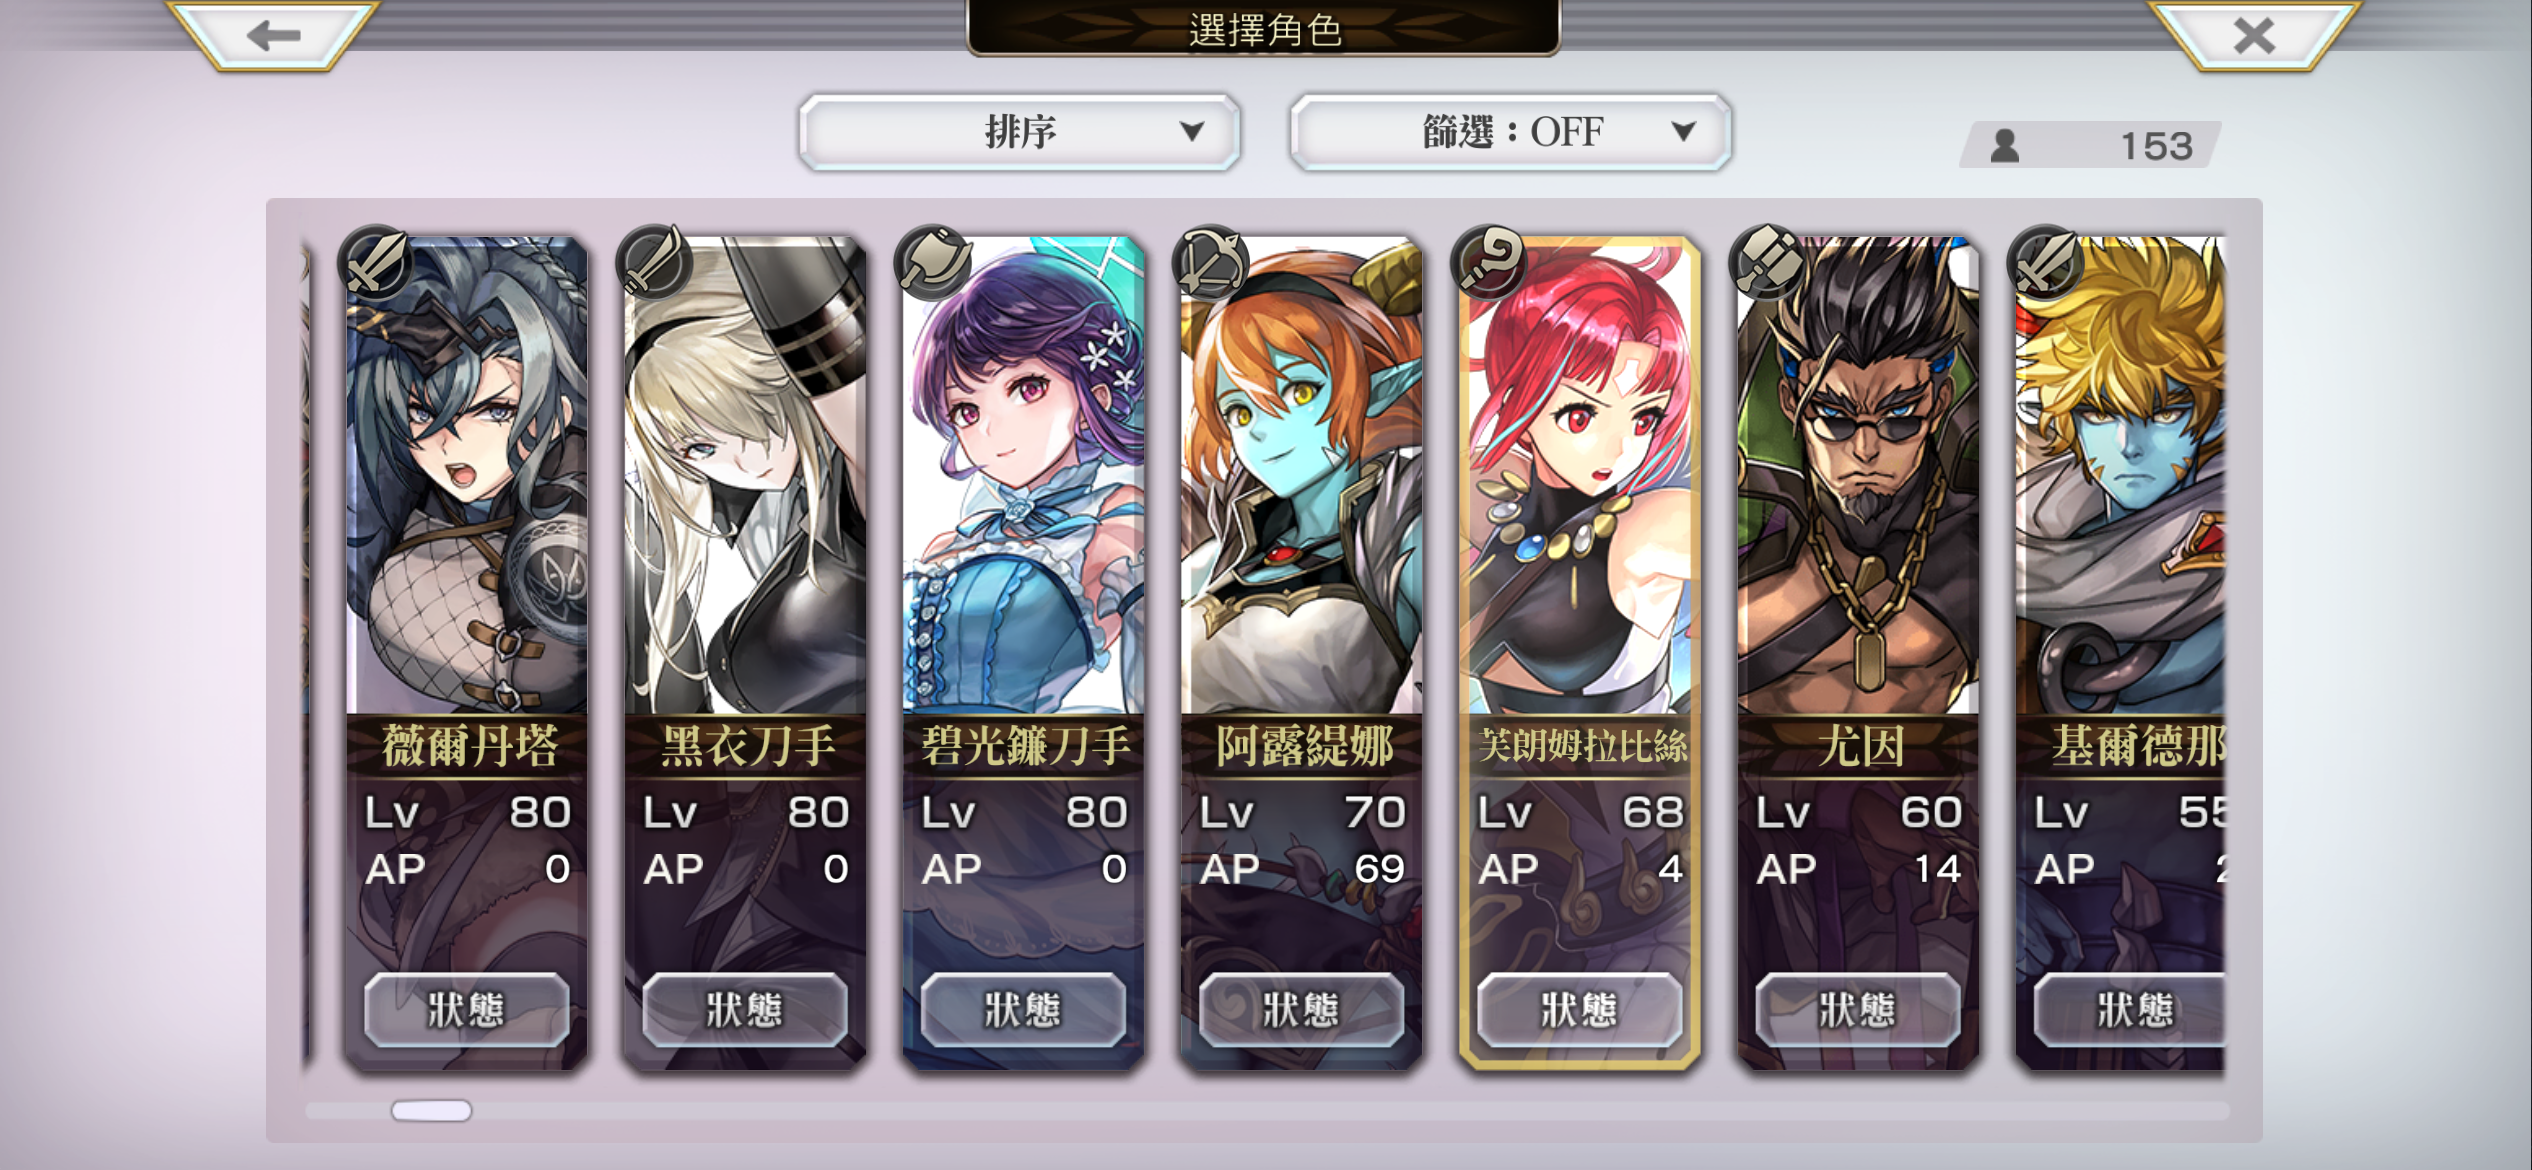Open the 排序 sort dropdown

[x=1019, y=132]
